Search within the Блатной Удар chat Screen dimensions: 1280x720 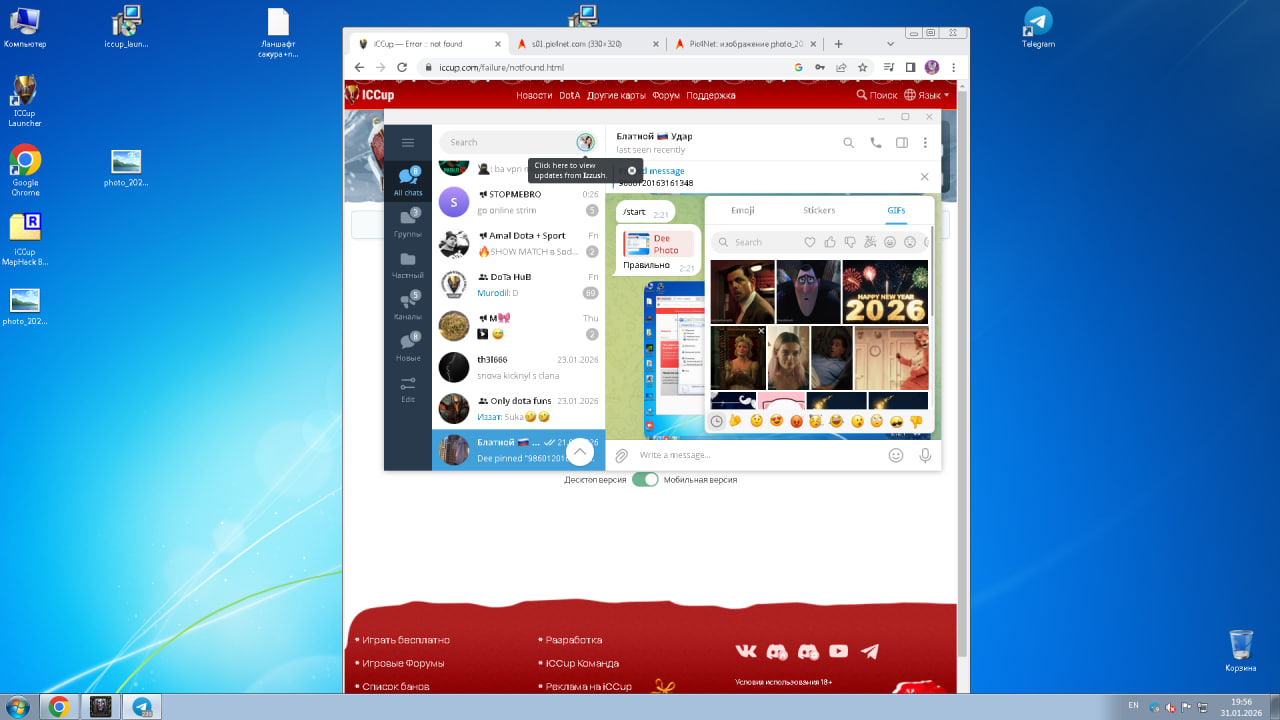[x=849, y=143]
